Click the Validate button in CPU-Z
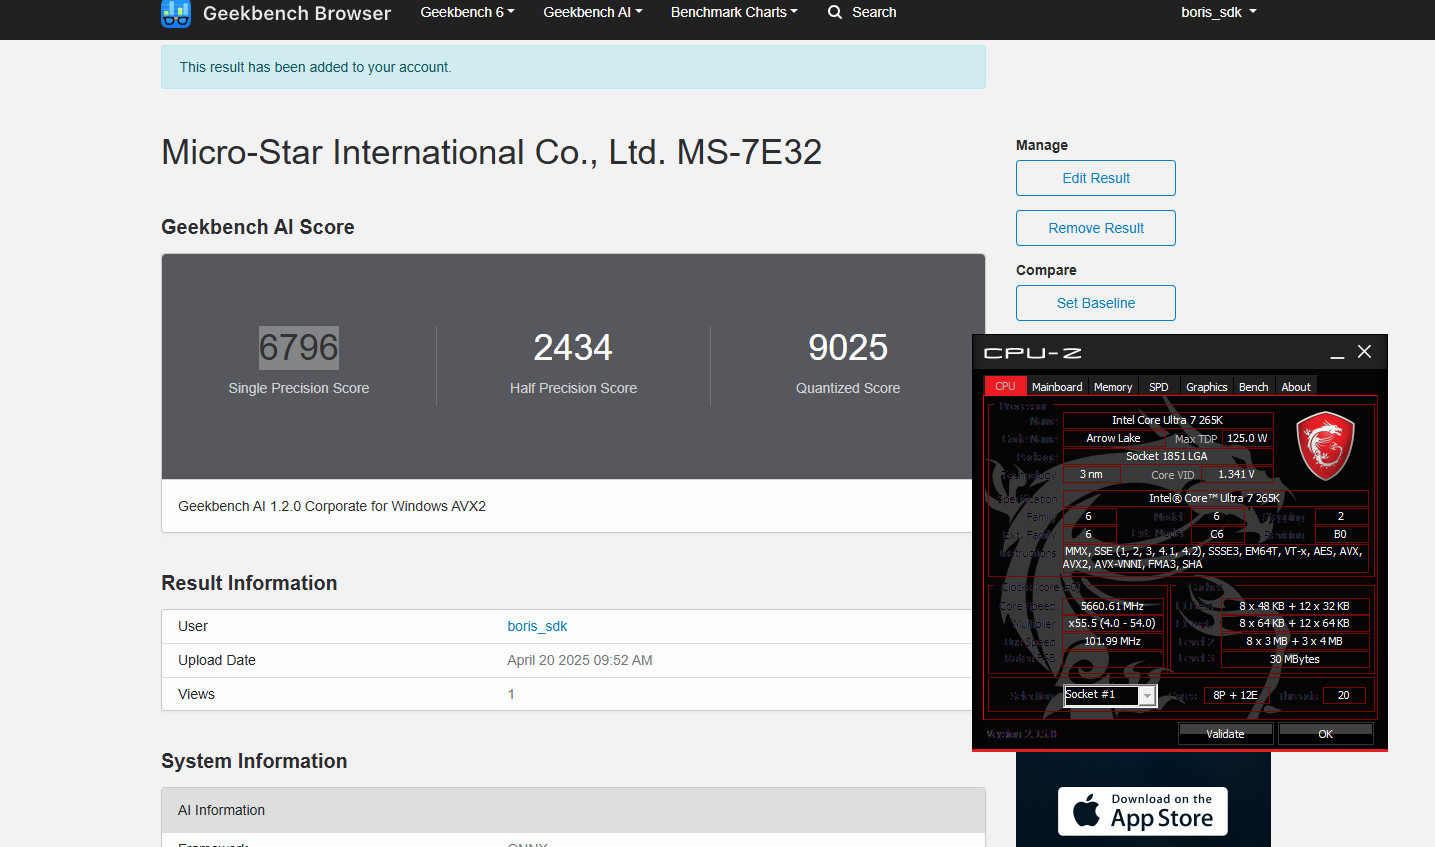The image size is (1435, 847). [x=1225, y=734]
